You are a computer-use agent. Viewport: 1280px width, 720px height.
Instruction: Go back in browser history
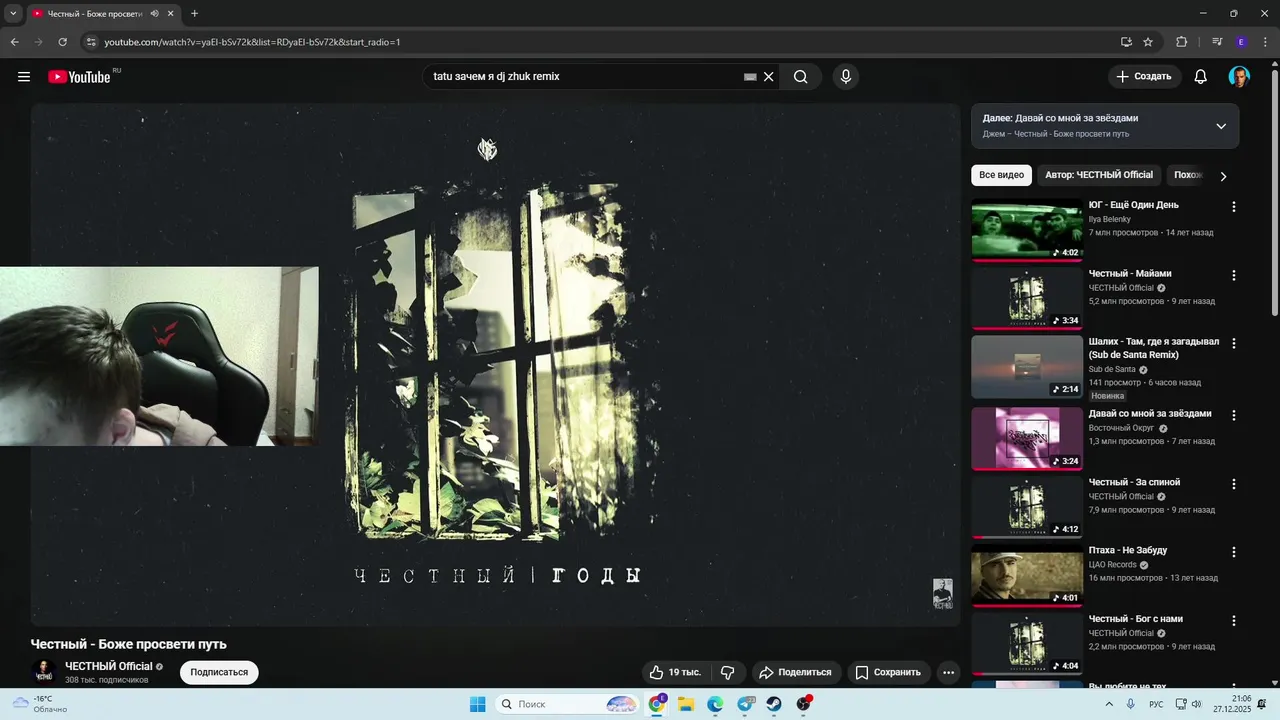click(x=14, y=42)
